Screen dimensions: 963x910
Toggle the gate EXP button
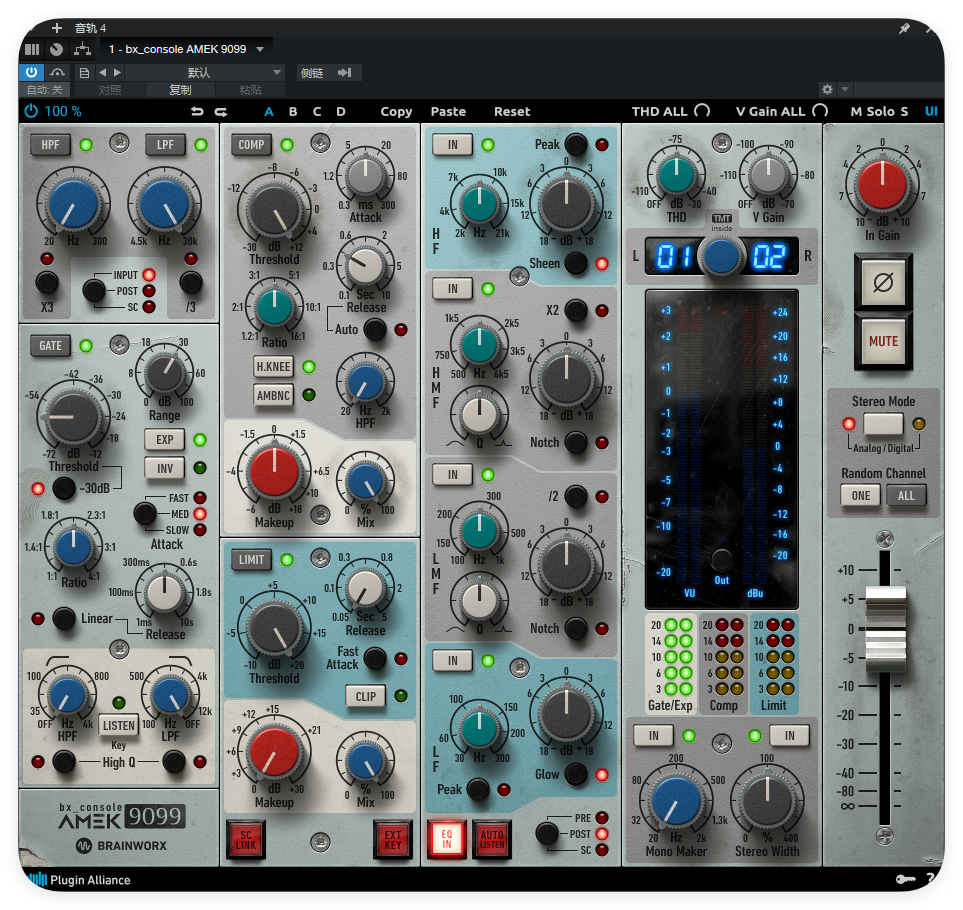coord(165,440)
